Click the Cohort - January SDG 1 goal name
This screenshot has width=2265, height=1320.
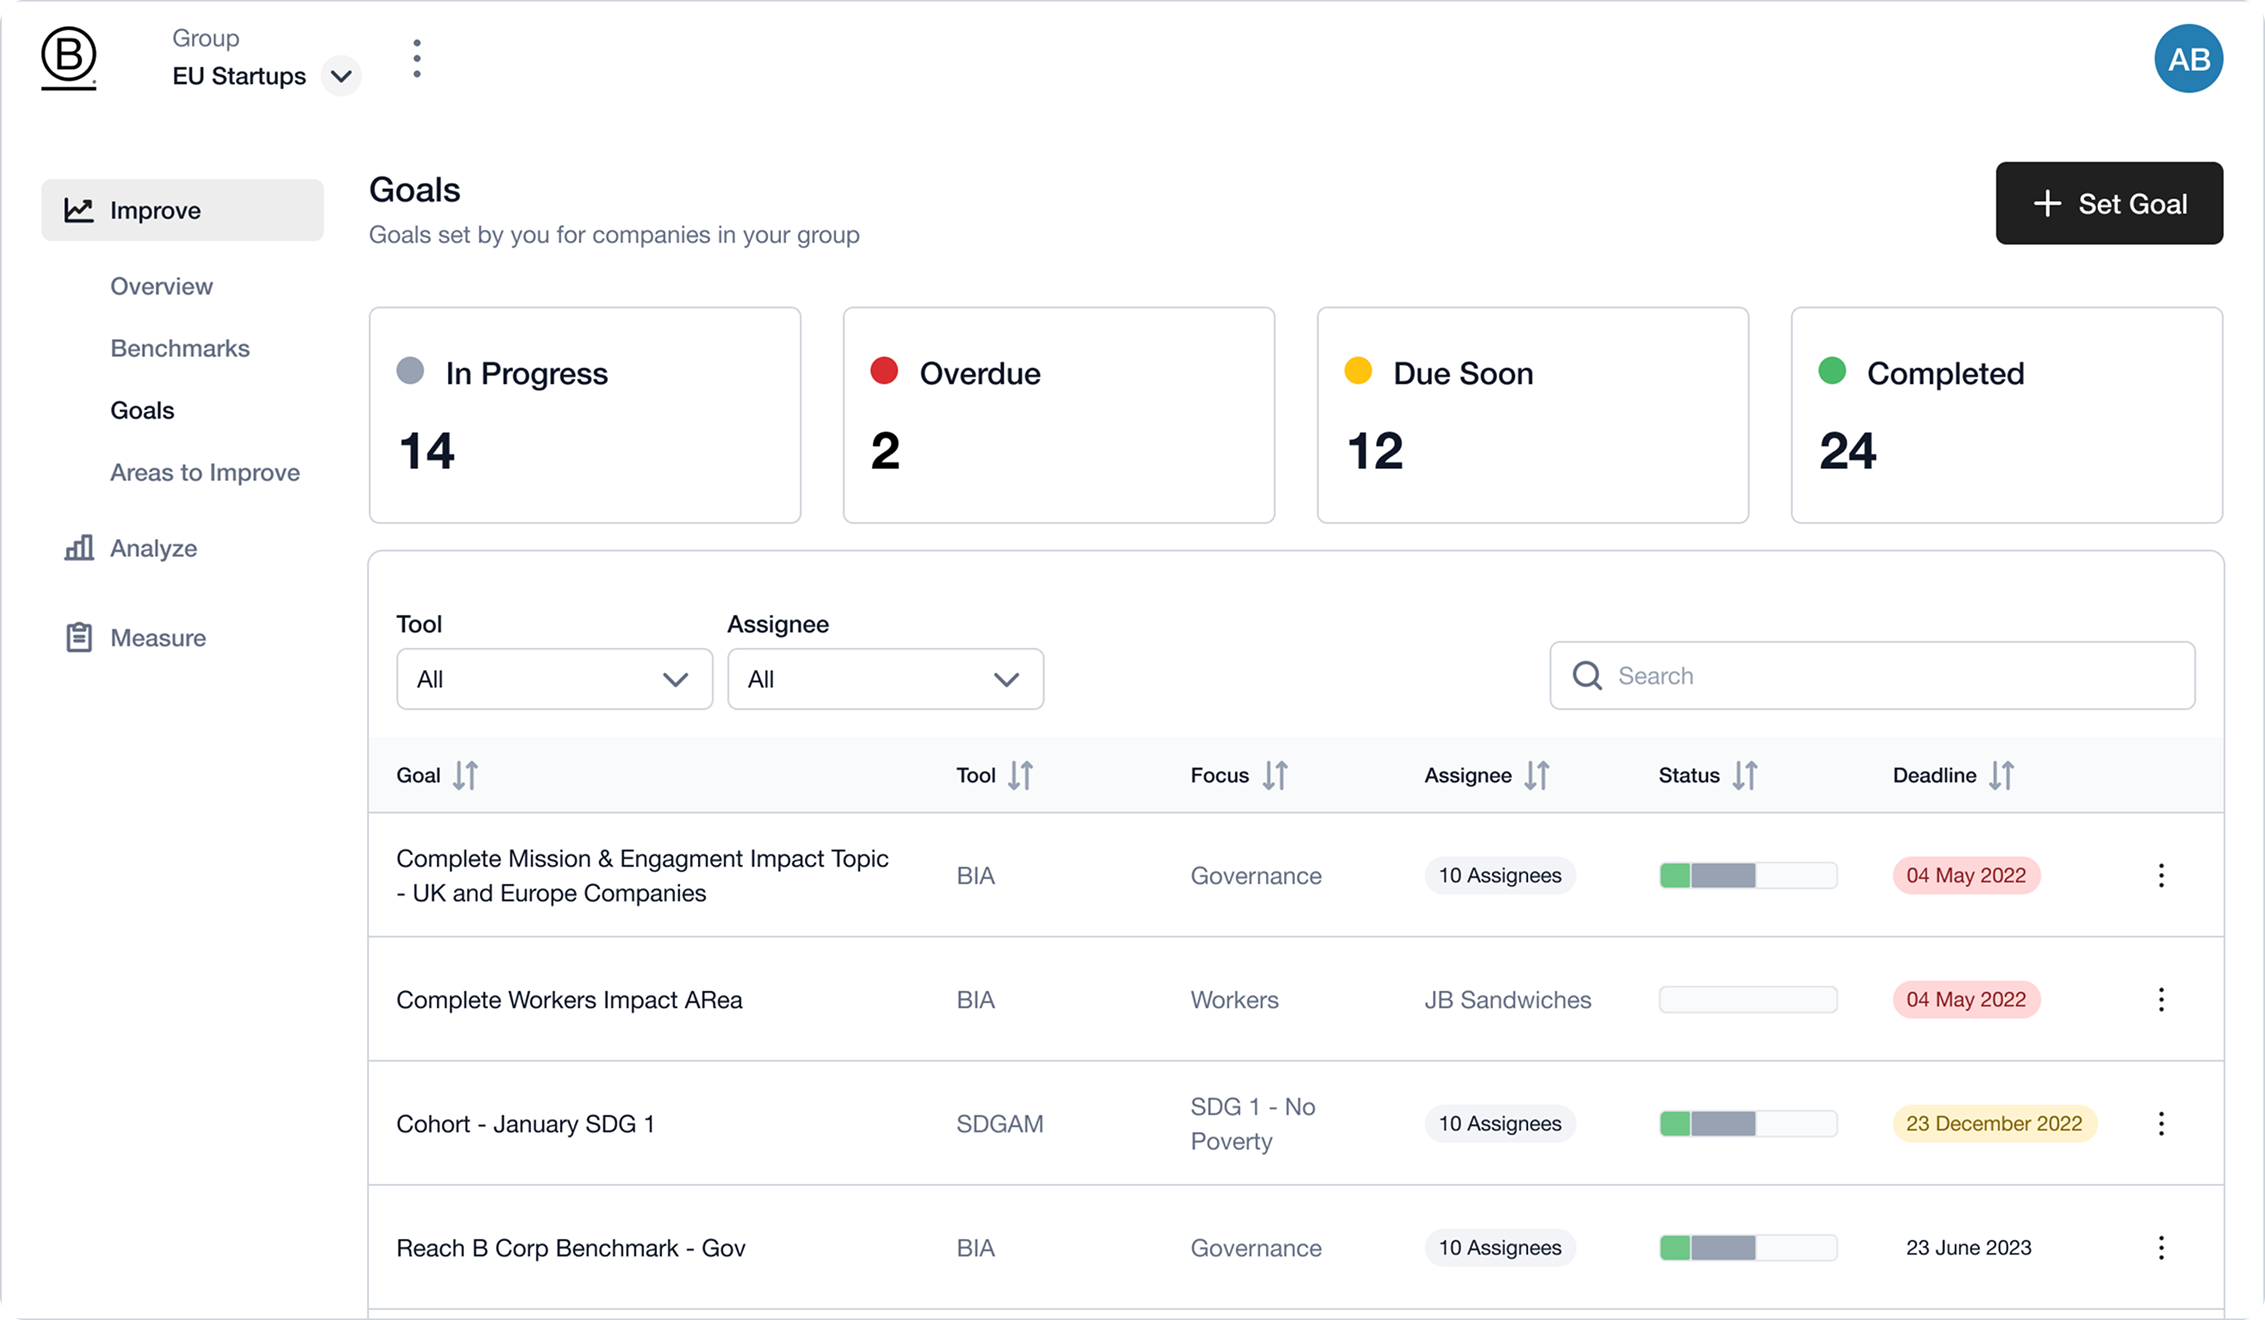click(525, 1123)
